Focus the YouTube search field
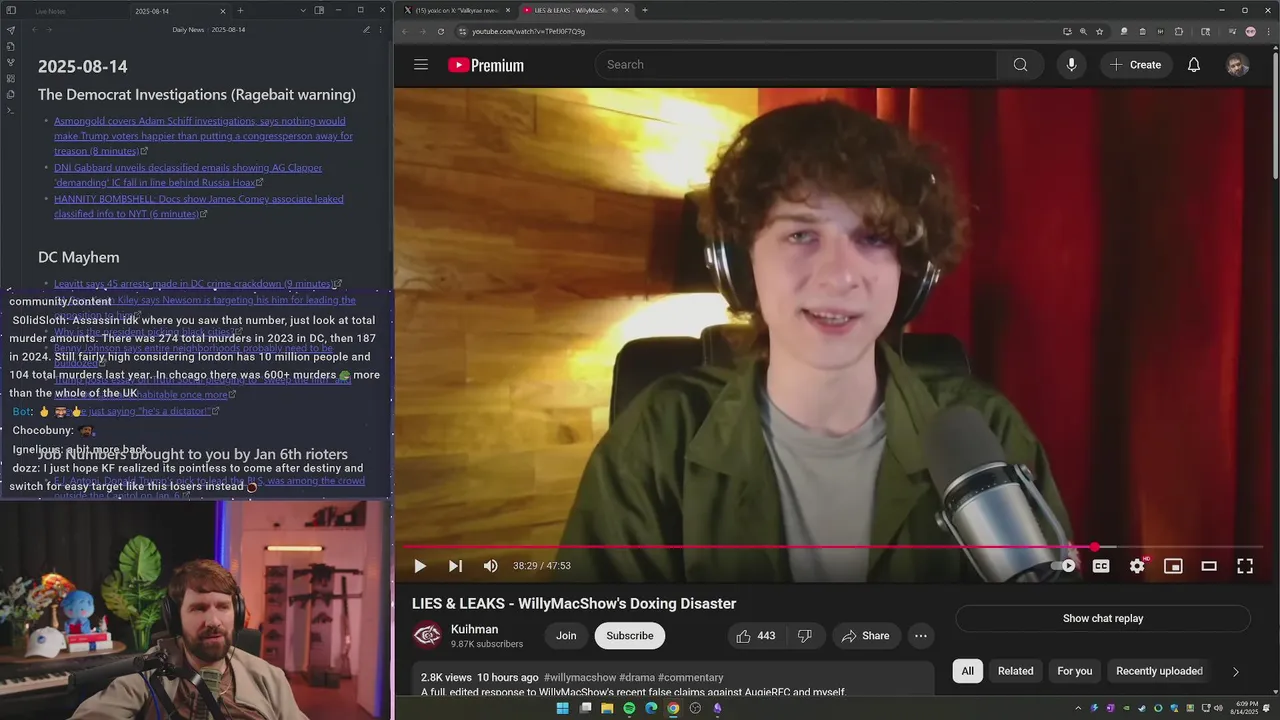The height and width of the screenshot is (720, 1280). (796, 65)
